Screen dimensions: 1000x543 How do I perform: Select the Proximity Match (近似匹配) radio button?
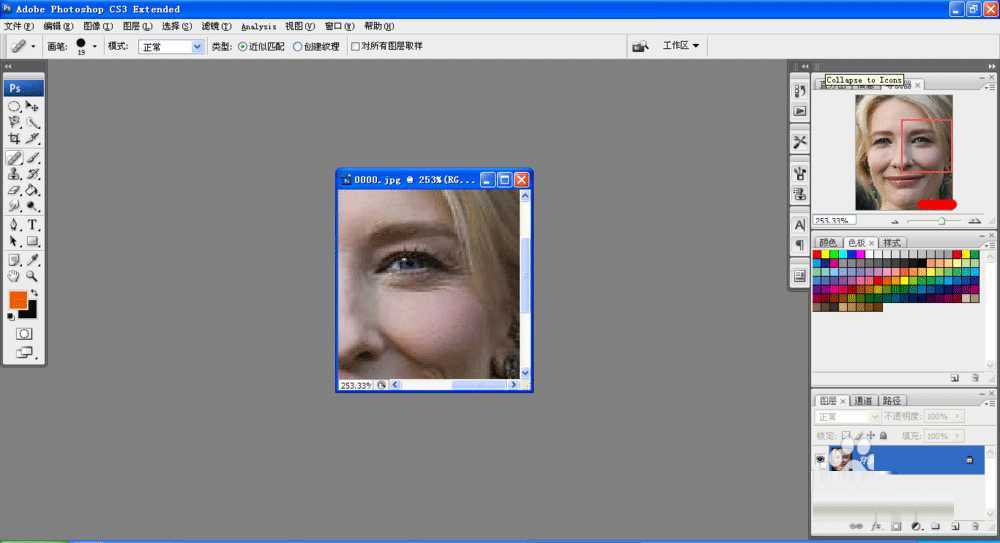coord(242,47)
